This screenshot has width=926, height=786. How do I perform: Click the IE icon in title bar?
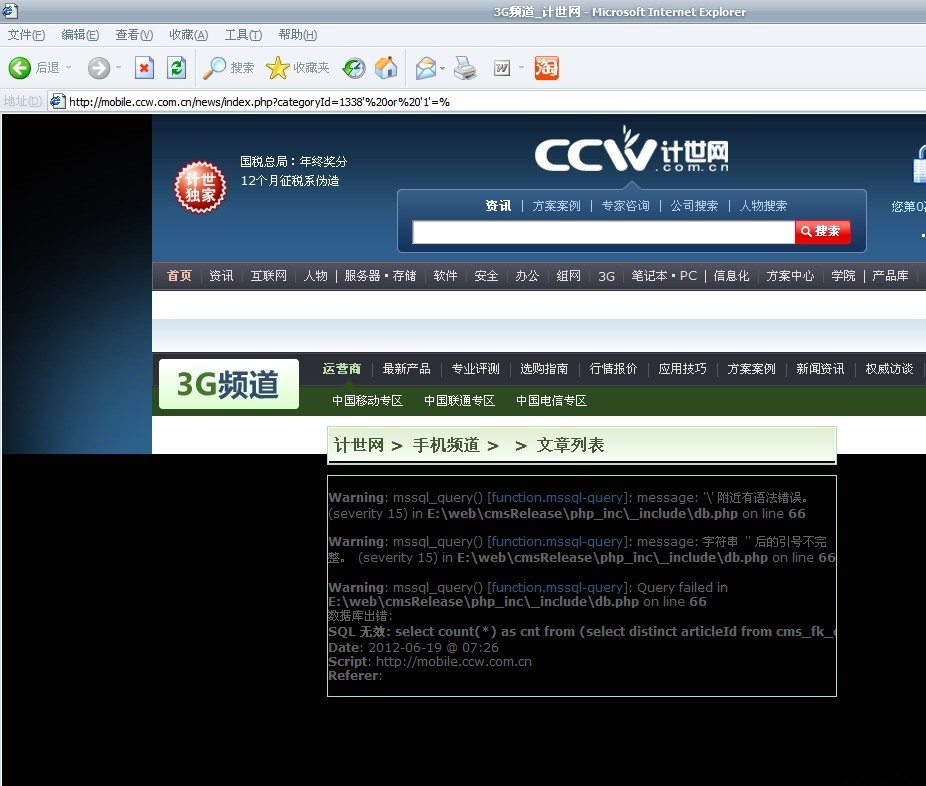click(x=9, y=11)
